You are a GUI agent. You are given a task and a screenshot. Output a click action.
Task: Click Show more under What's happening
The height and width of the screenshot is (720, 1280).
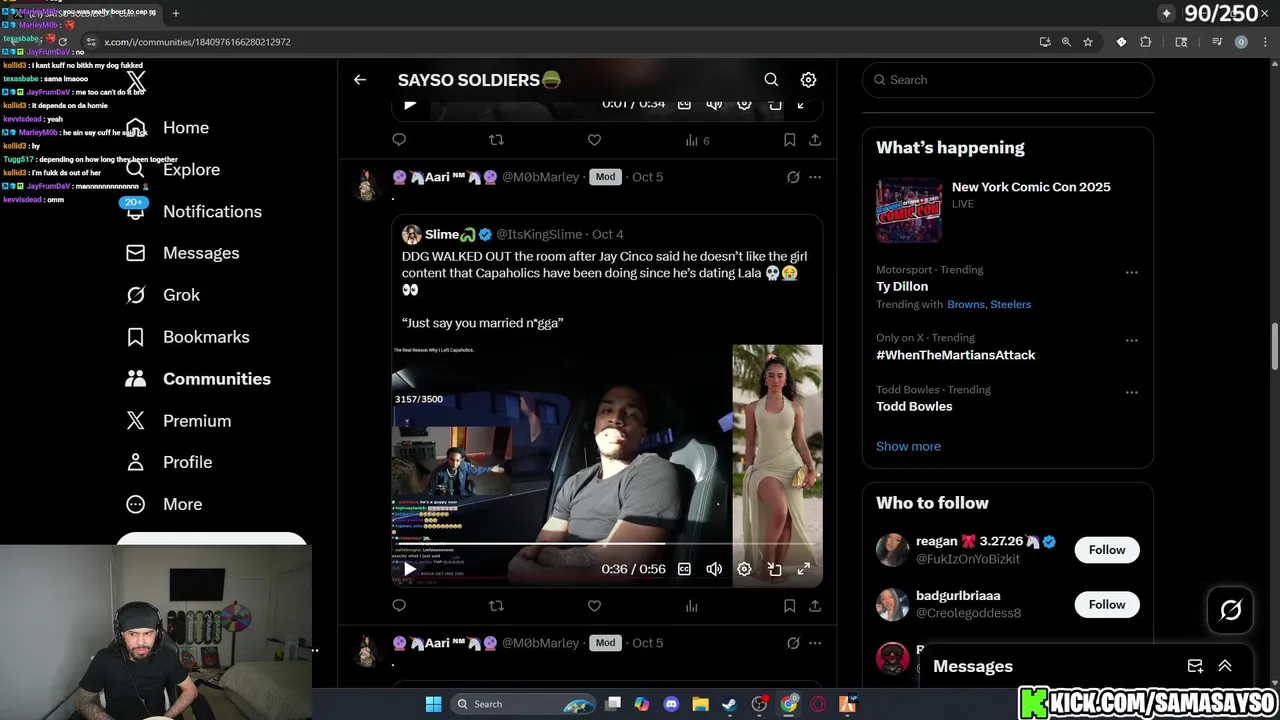pyautogui.click(x=908, y=446)
